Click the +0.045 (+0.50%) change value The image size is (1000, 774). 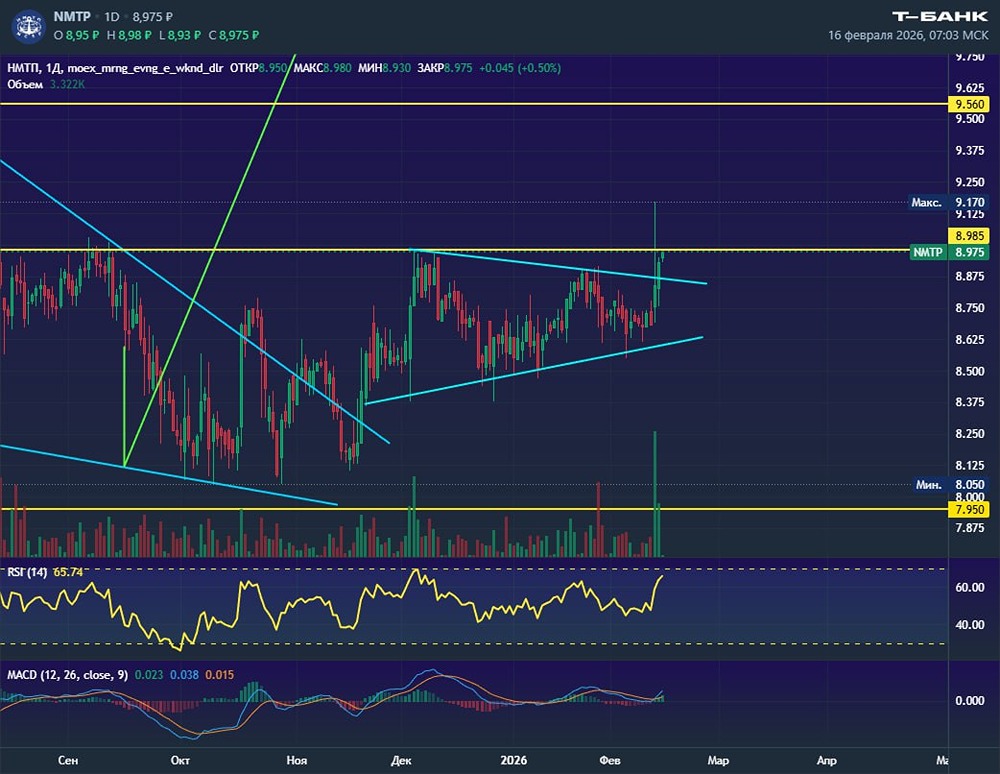tap(520, 68)
